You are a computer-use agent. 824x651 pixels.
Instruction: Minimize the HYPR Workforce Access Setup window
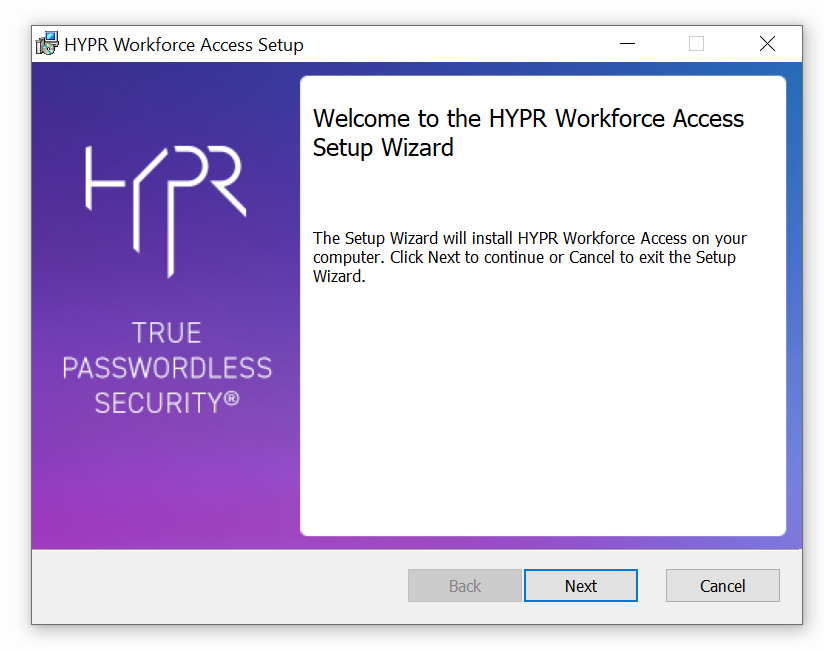click(x=627, y=44)
